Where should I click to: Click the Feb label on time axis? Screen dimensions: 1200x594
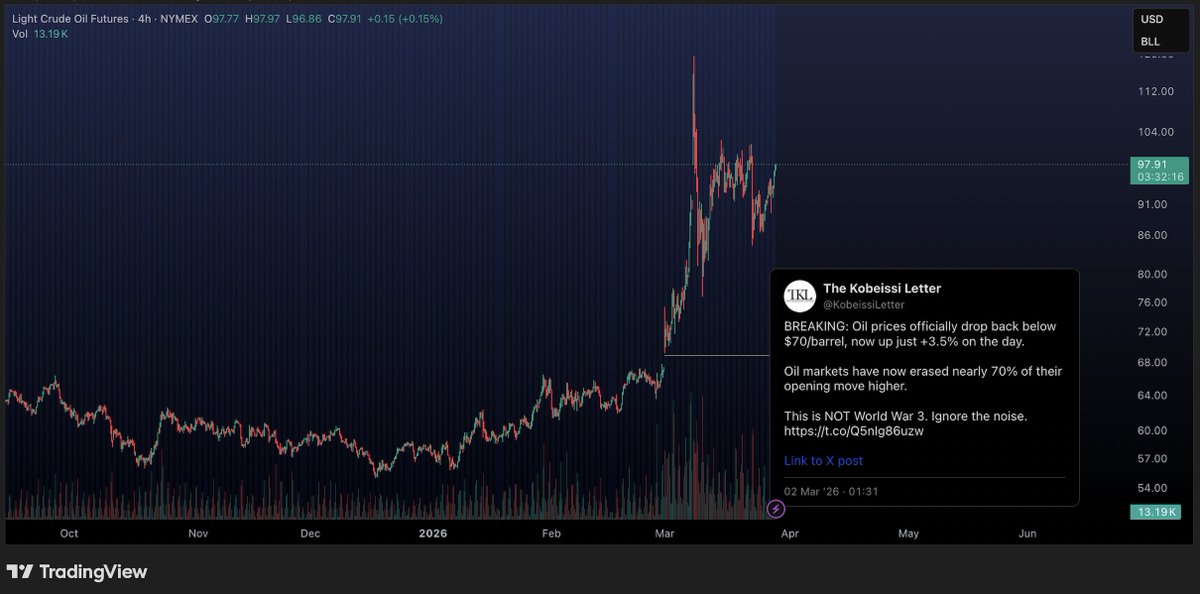pos(551,534)
